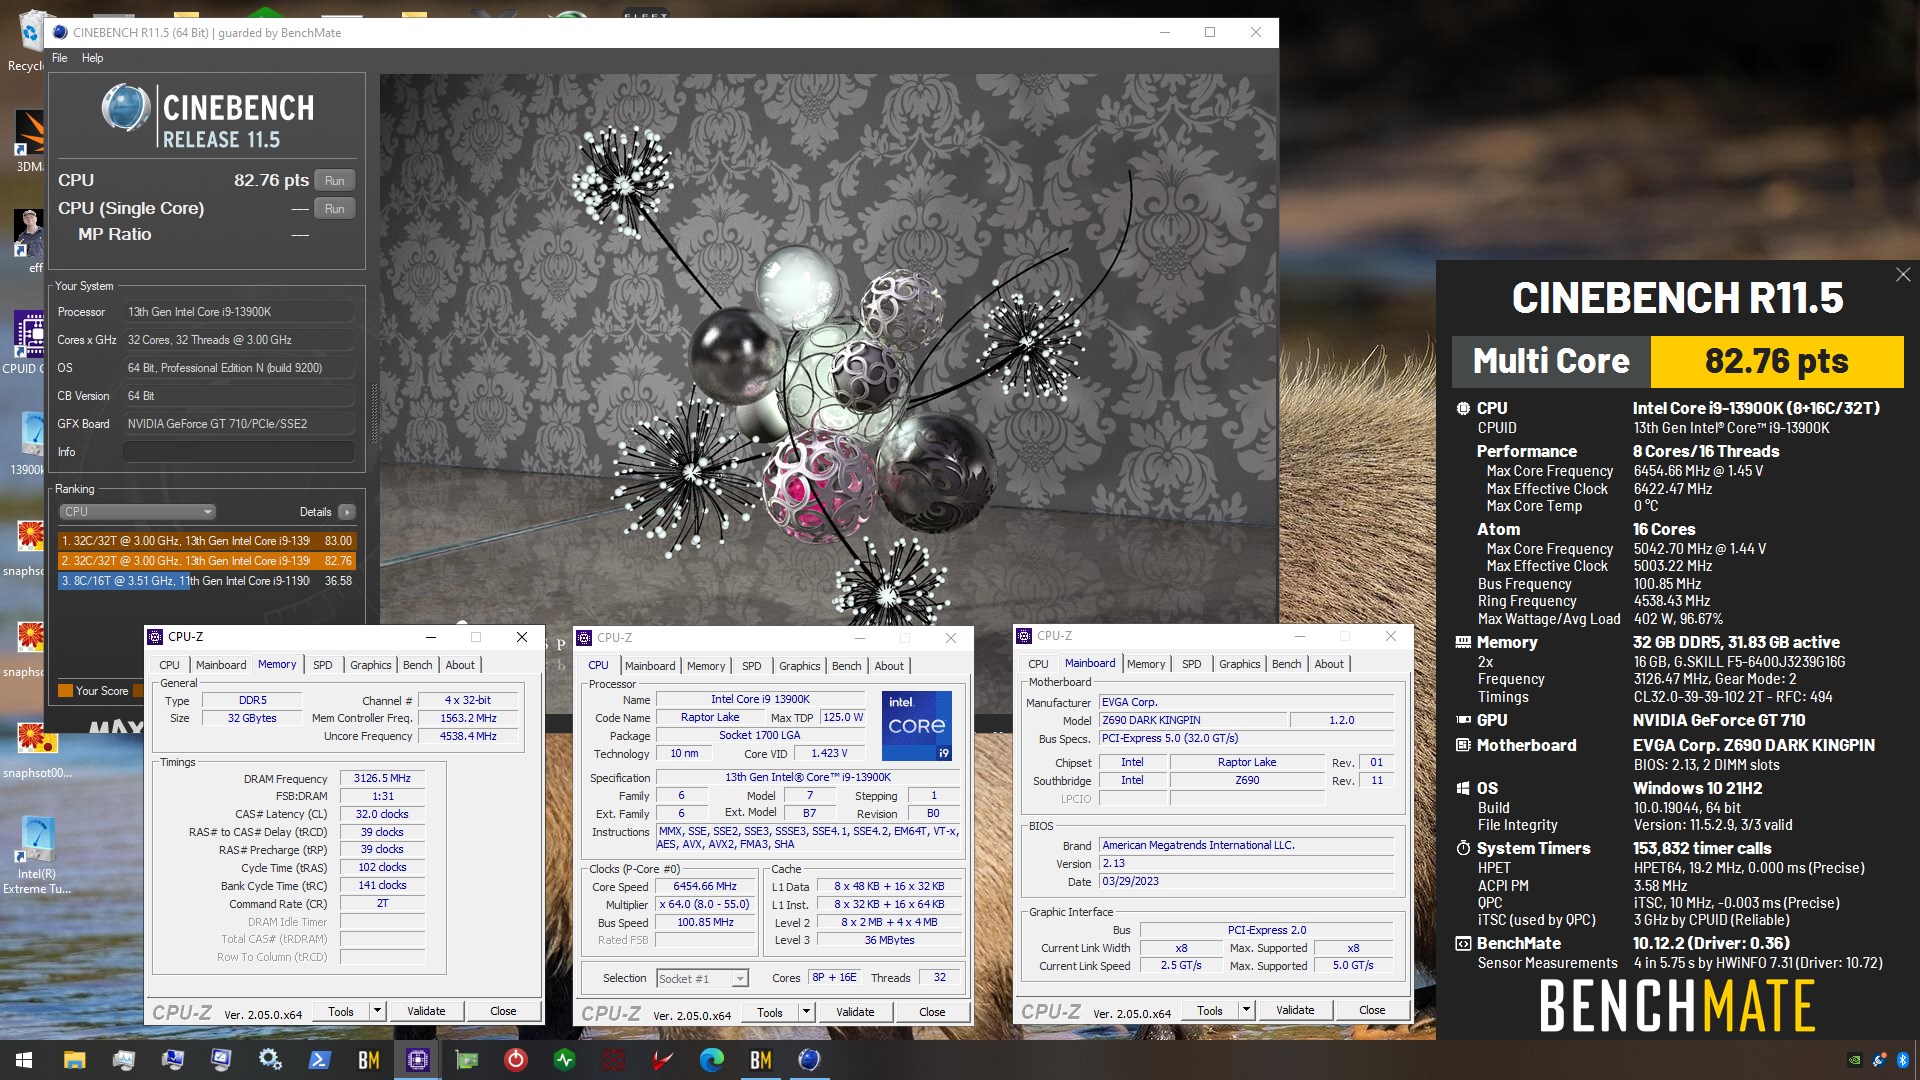Screen dimensions: 1920x1080
Task: Open Graphics tab in CPU-Z Memory window
Action: [x=370, y=665]
